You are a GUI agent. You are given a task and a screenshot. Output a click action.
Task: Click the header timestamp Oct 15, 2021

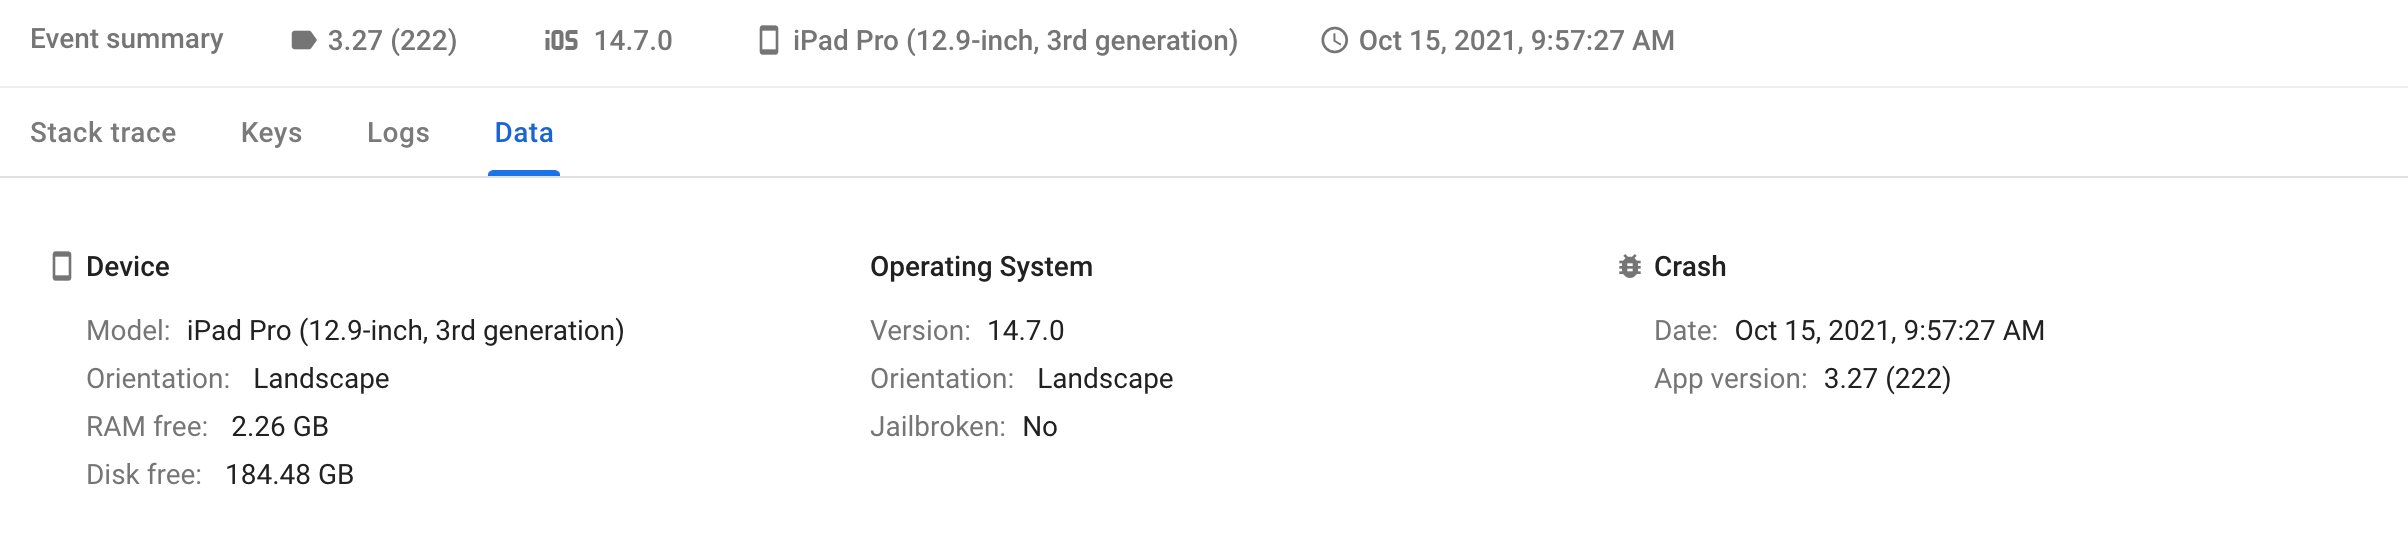tap(1516, 40)
